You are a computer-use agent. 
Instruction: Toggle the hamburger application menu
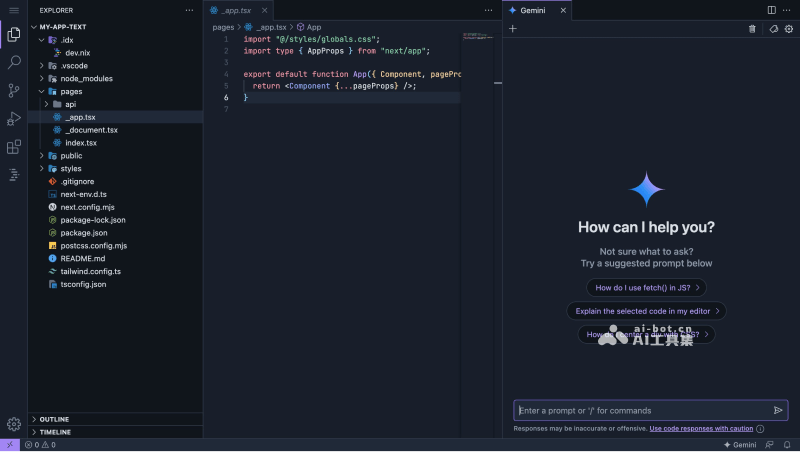[x=14, y=10]
